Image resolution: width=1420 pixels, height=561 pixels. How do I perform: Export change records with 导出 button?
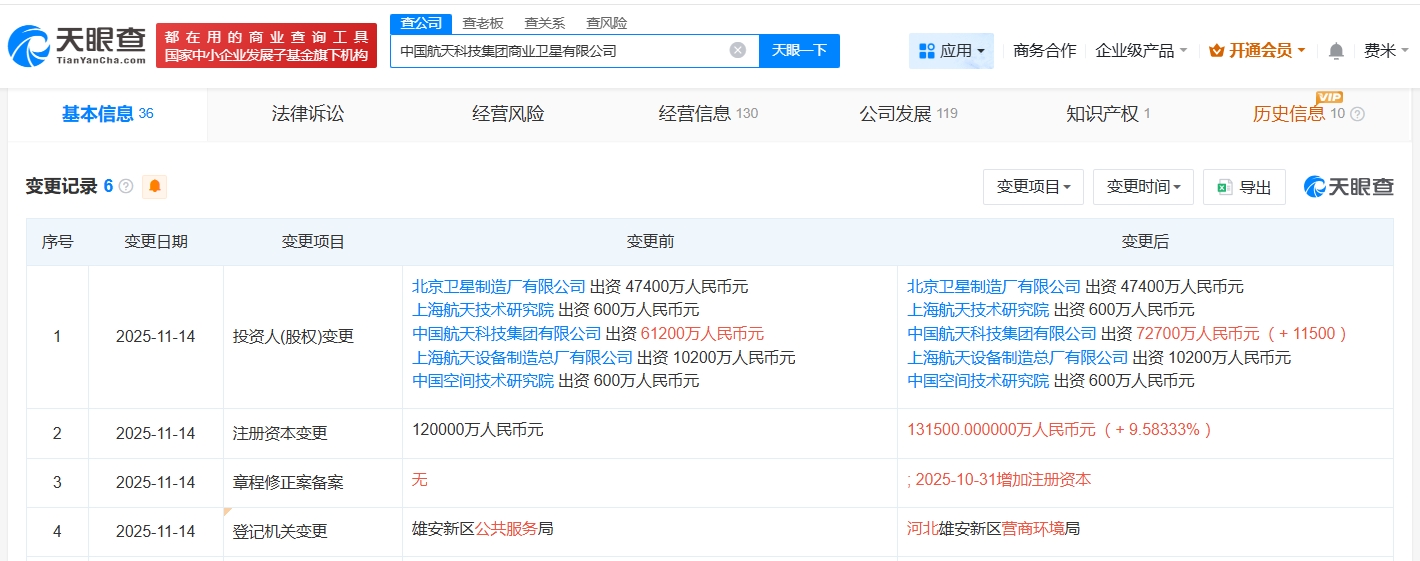(1244, 187)
